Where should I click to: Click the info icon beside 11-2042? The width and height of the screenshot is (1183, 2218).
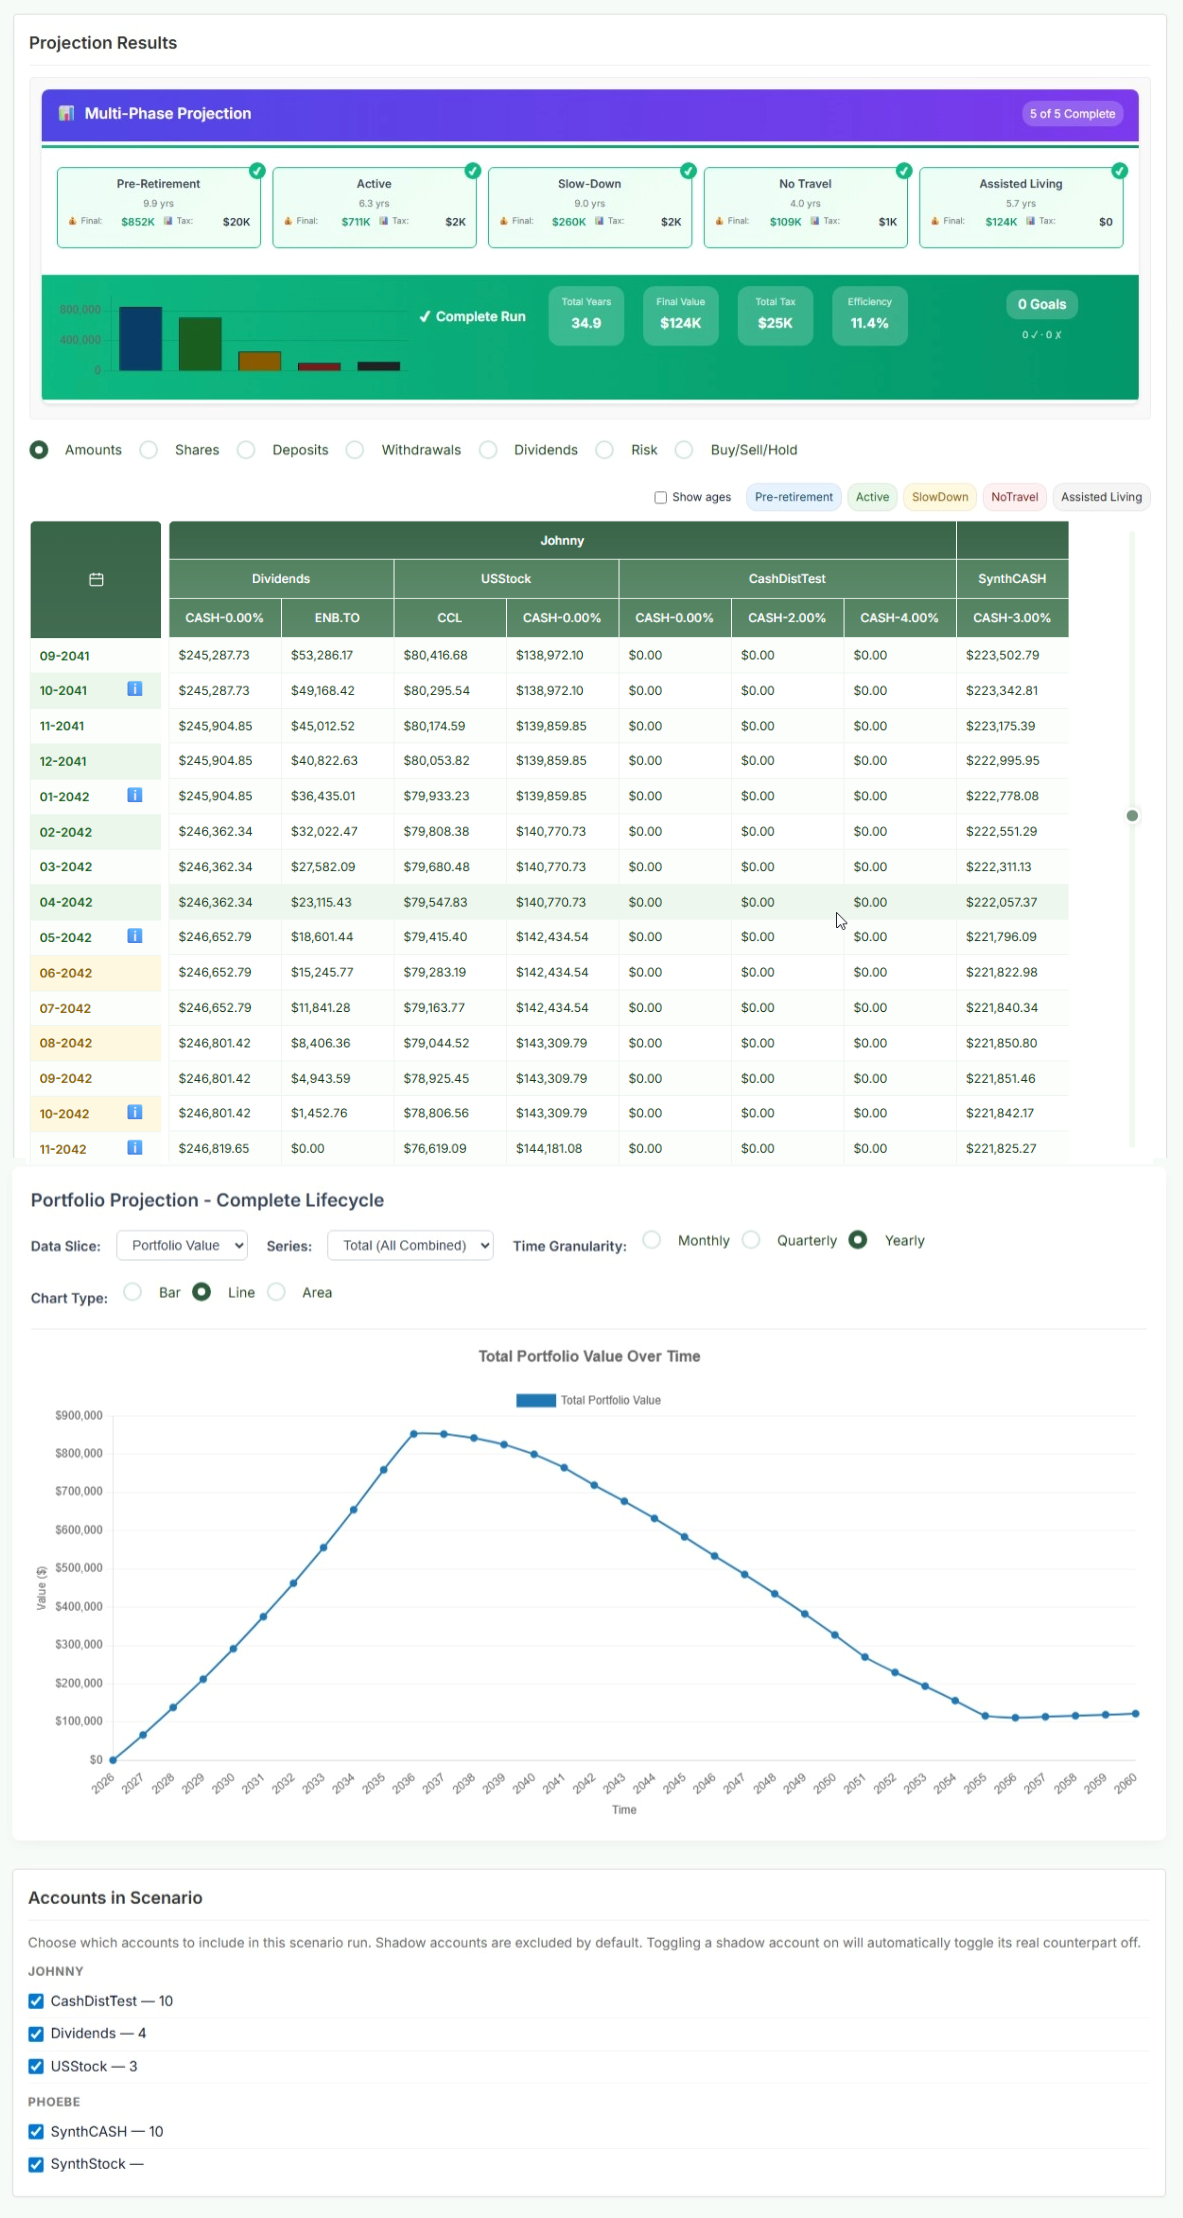point(135,1148)
